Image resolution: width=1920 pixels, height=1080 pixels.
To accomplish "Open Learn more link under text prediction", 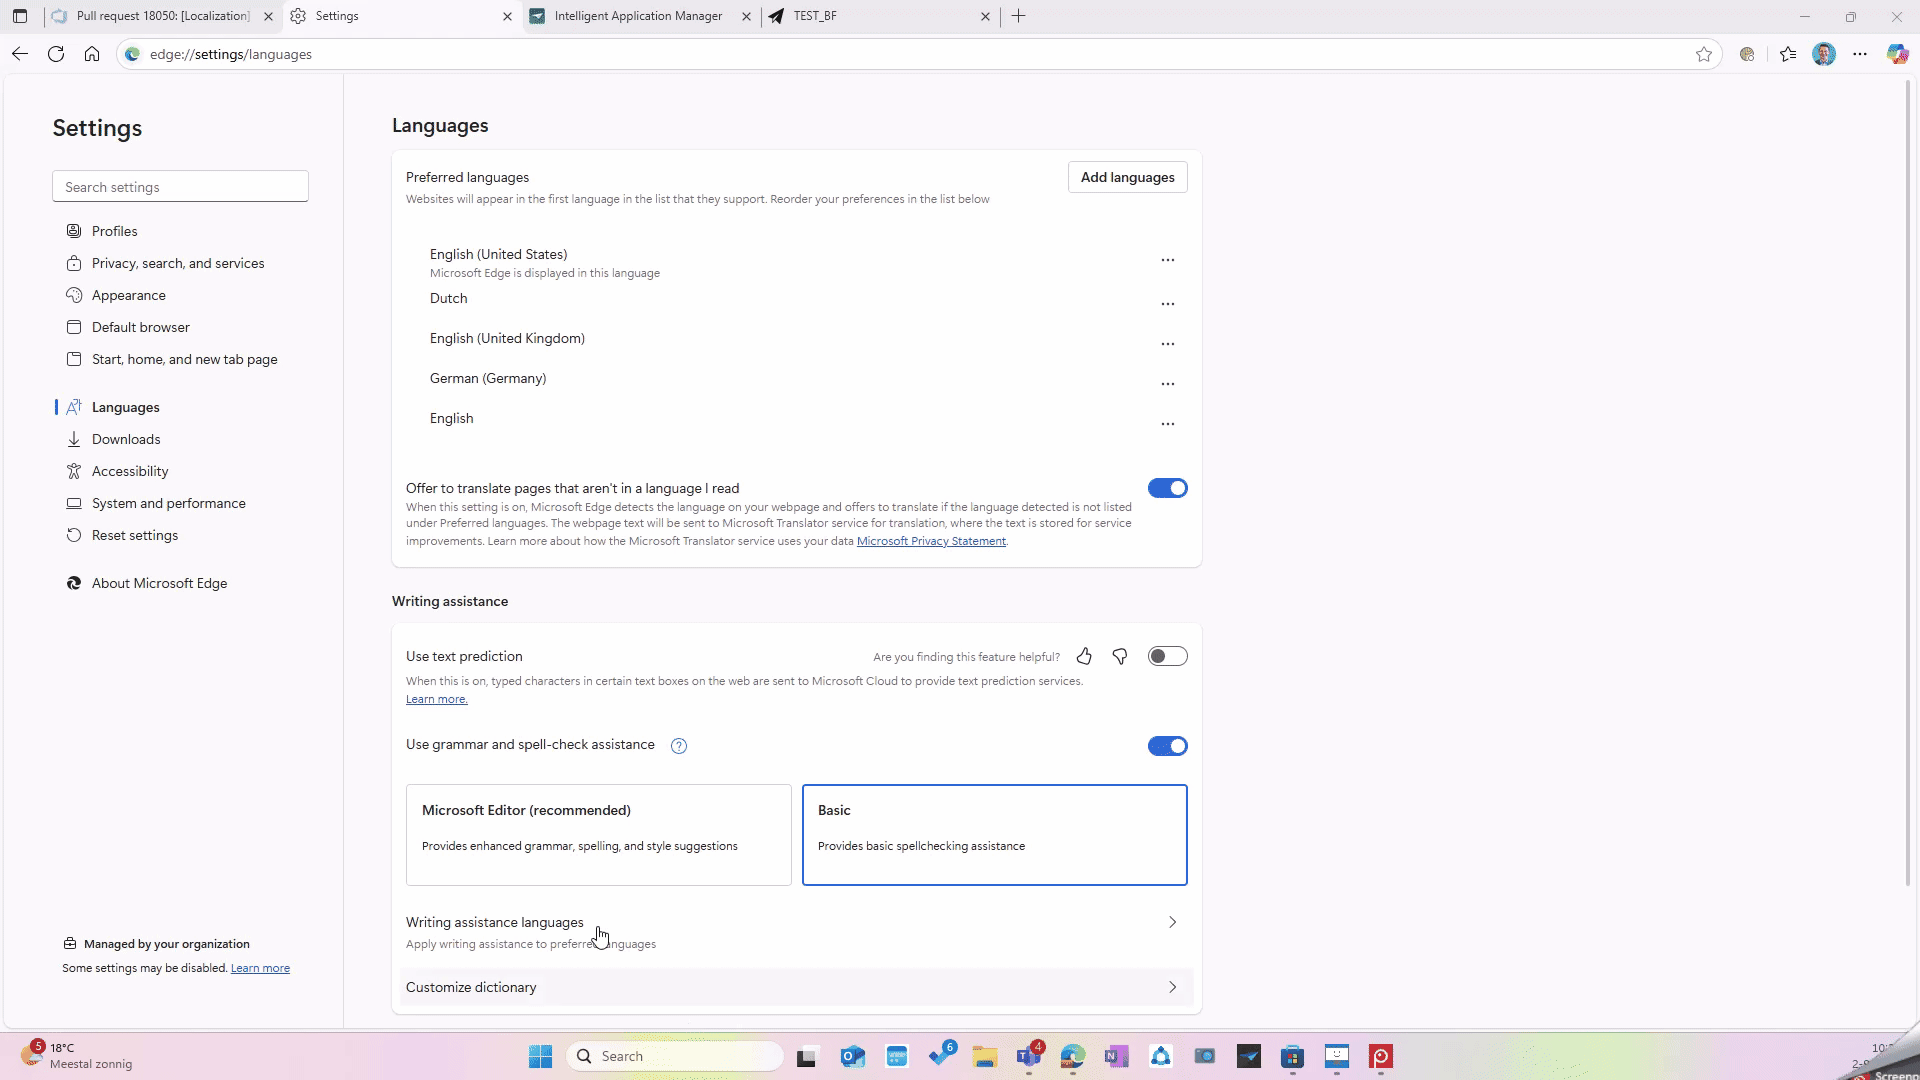I will click(436, 699).
